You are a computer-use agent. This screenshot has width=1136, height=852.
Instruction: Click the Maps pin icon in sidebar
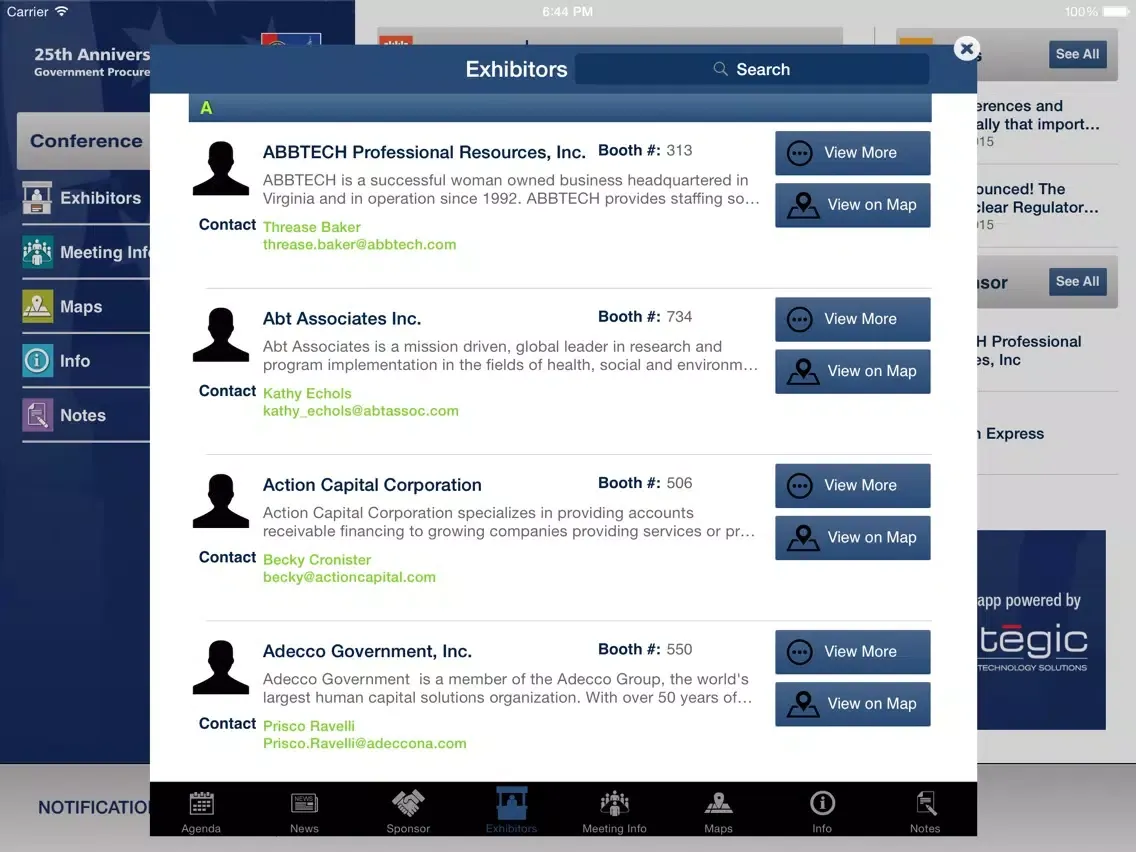[37, 306]
